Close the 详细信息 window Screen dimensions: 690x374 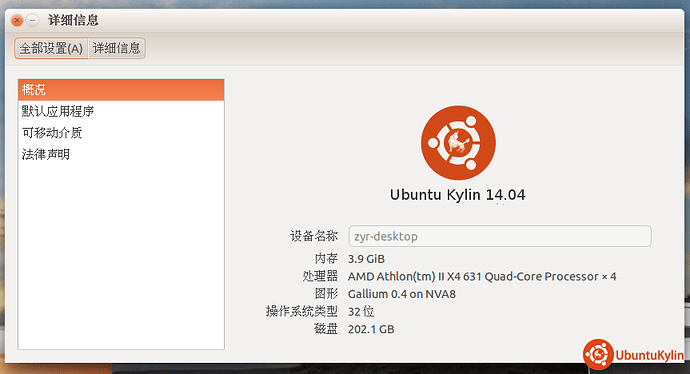[x=17, y=20]
